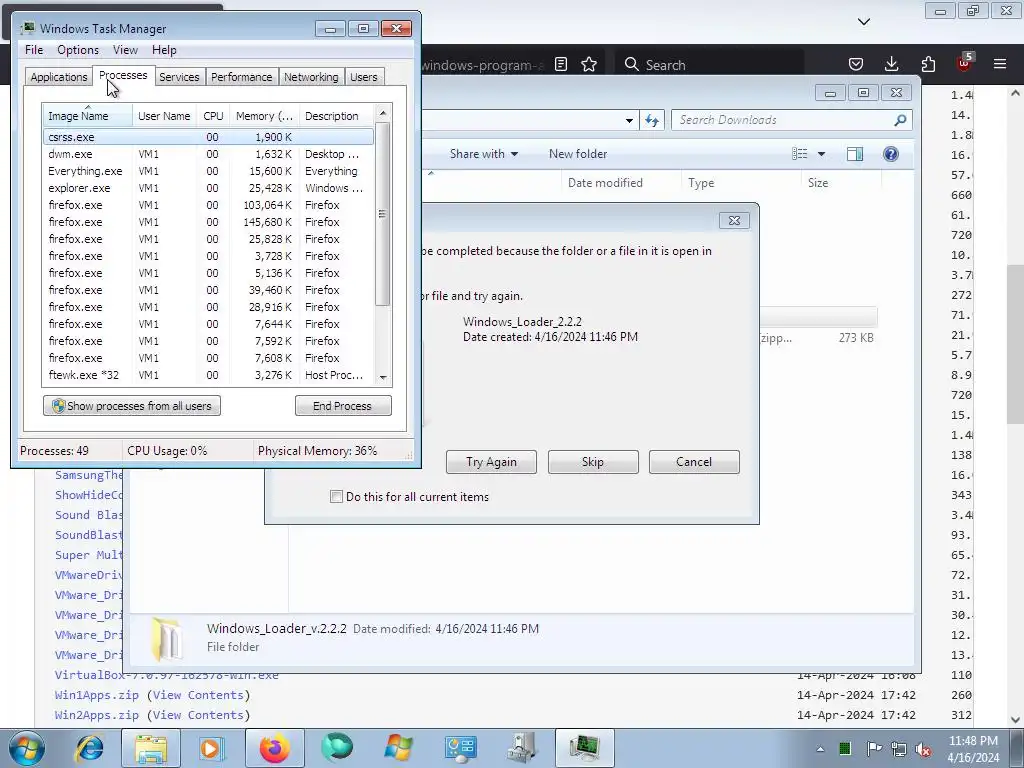
Task: Switch to the Performance tab
Action: pyautogui.click(x=241, y=77)
